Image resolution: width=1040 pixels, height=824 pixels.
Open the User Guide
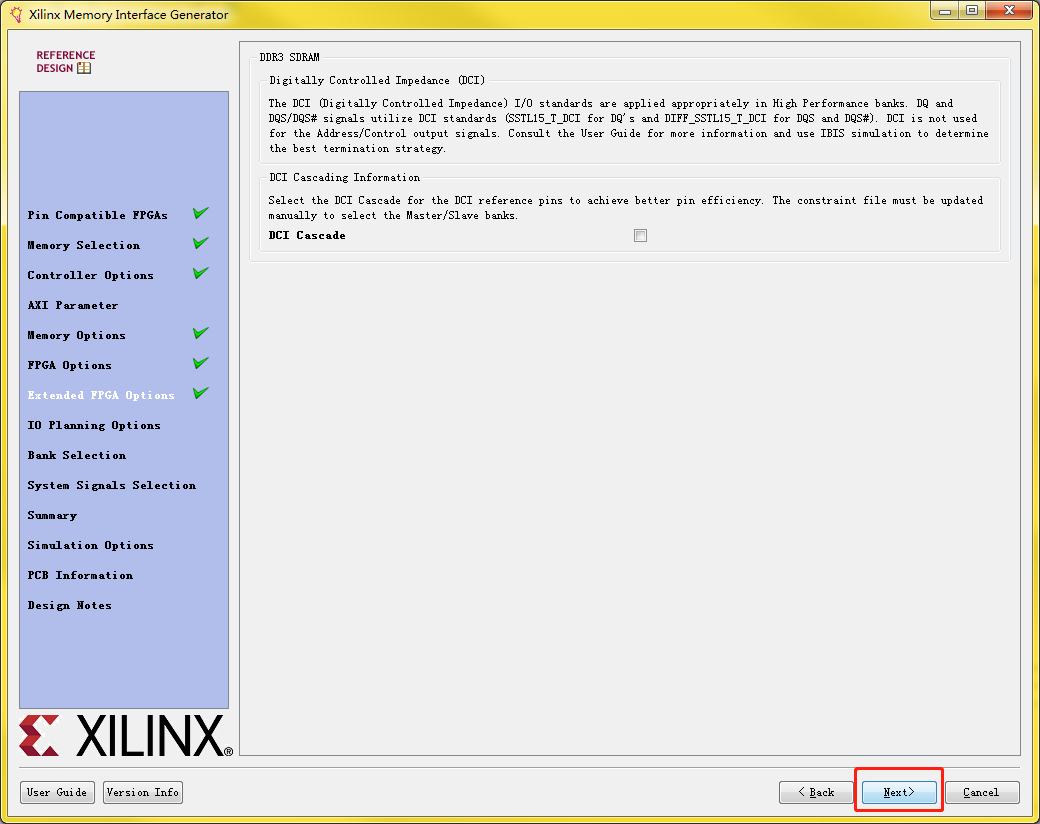57,792
